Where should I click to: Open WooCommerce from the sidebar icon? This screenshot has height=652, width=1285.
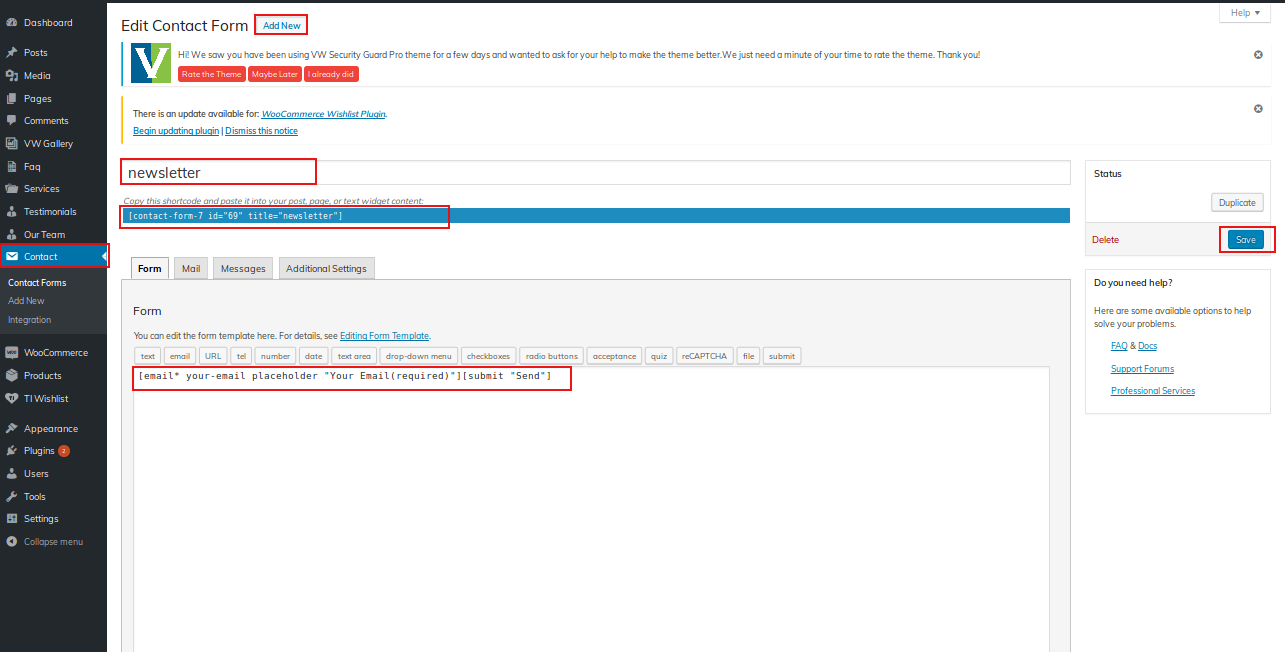pos(11,352)
